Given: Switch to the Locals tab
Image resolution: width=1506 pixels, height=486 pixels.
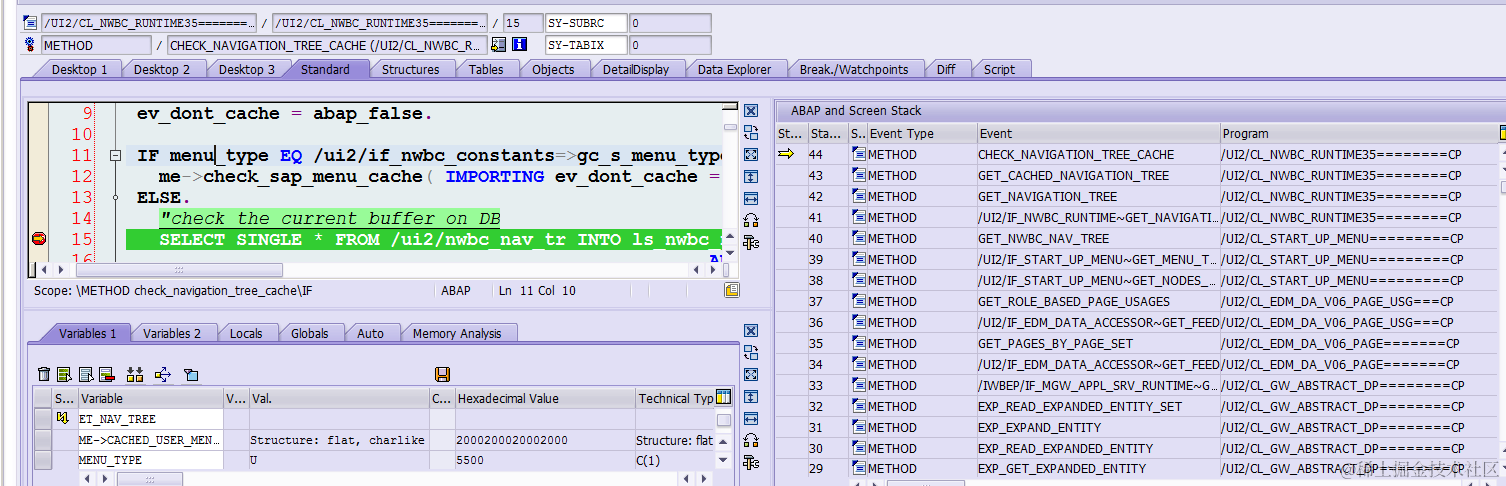Looking at the screenshot, I should [x=246, y=333].
